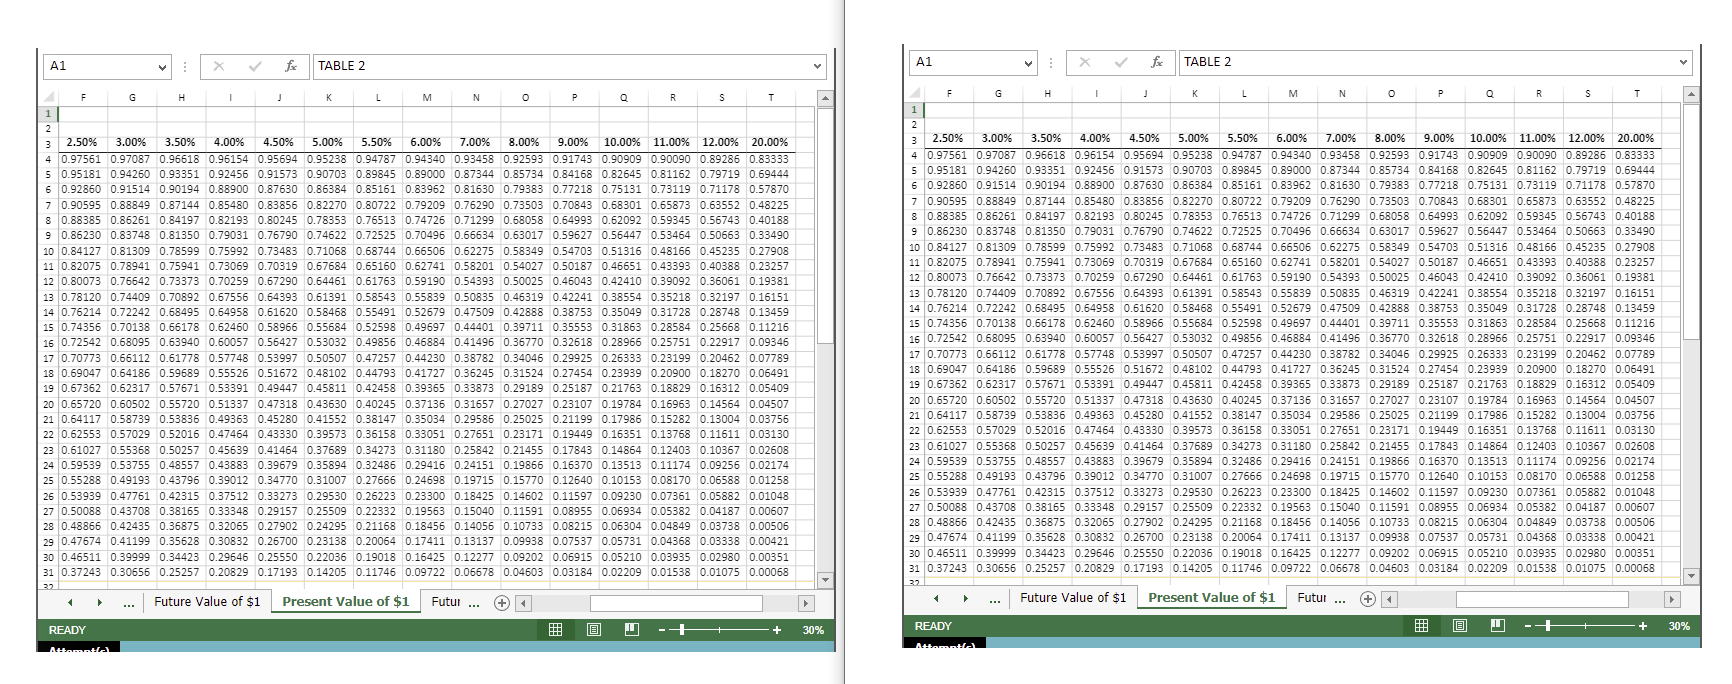Click the Cancel X icon in left window formula bar
Image resolution: width=1732 pixels, height=684 pixels.
pos(219,66)
